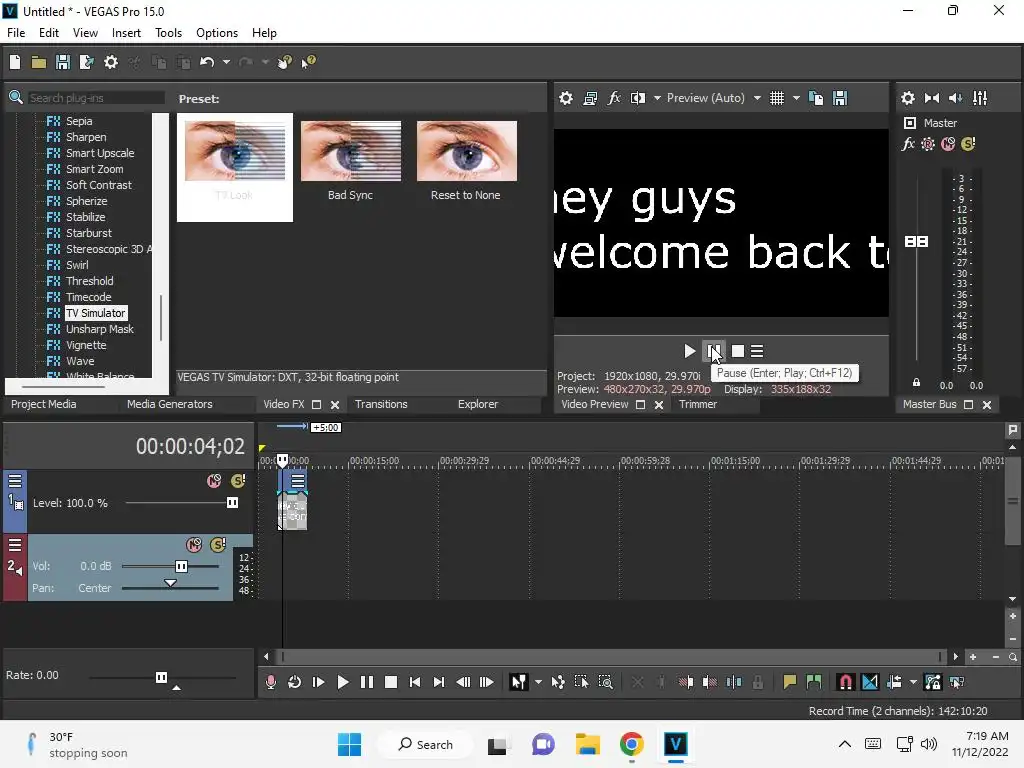Mute video track 1
The width and height of the screenshot is (1024, 768).
tap(214, 481)
